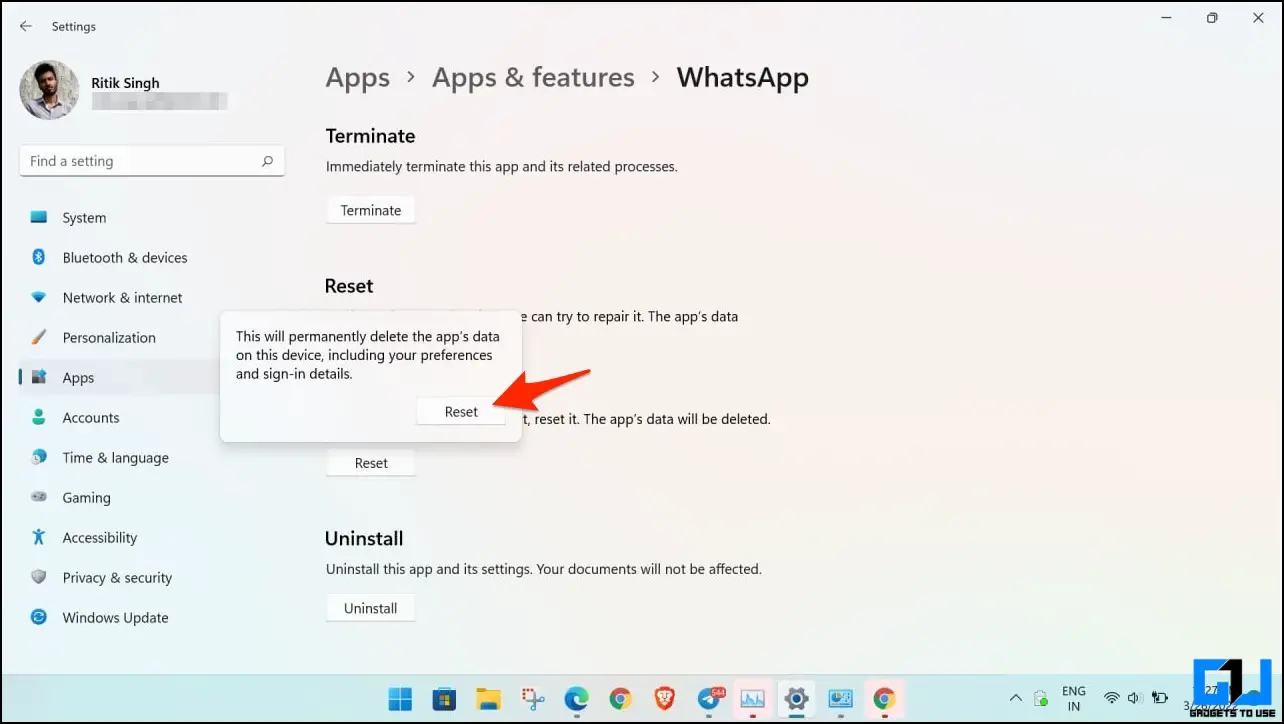This screenshot has width=1284, height=724.
Task: Click the battery tray icon
Action: [x=1160, y=698]
